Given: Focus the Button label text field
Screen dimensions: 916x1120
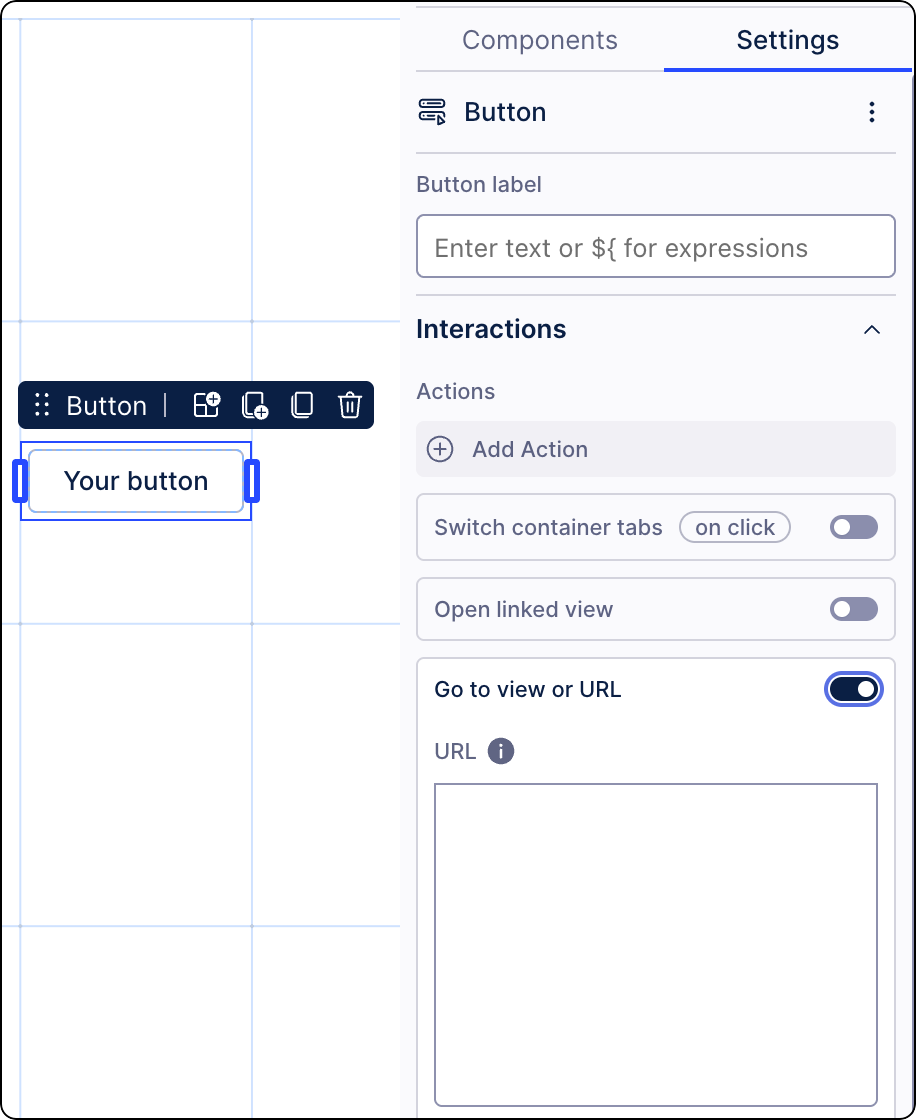Looking at the screenshot, I should pos(655,246).
